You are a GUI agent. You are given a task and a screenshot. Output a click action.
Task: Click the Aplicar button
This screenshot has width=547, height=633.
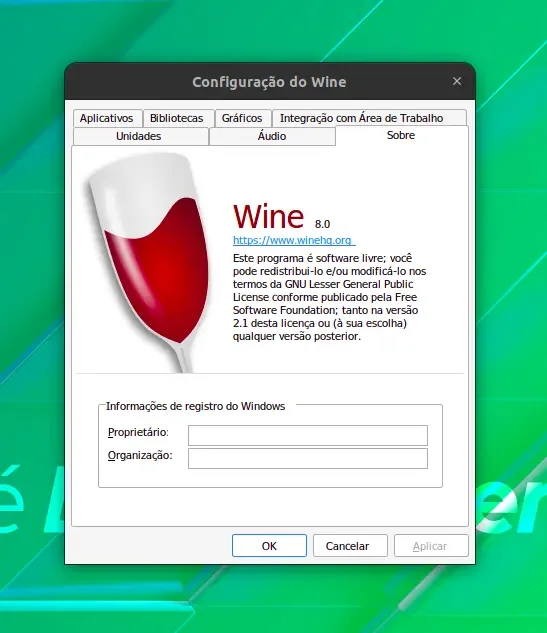pos(431,546)
